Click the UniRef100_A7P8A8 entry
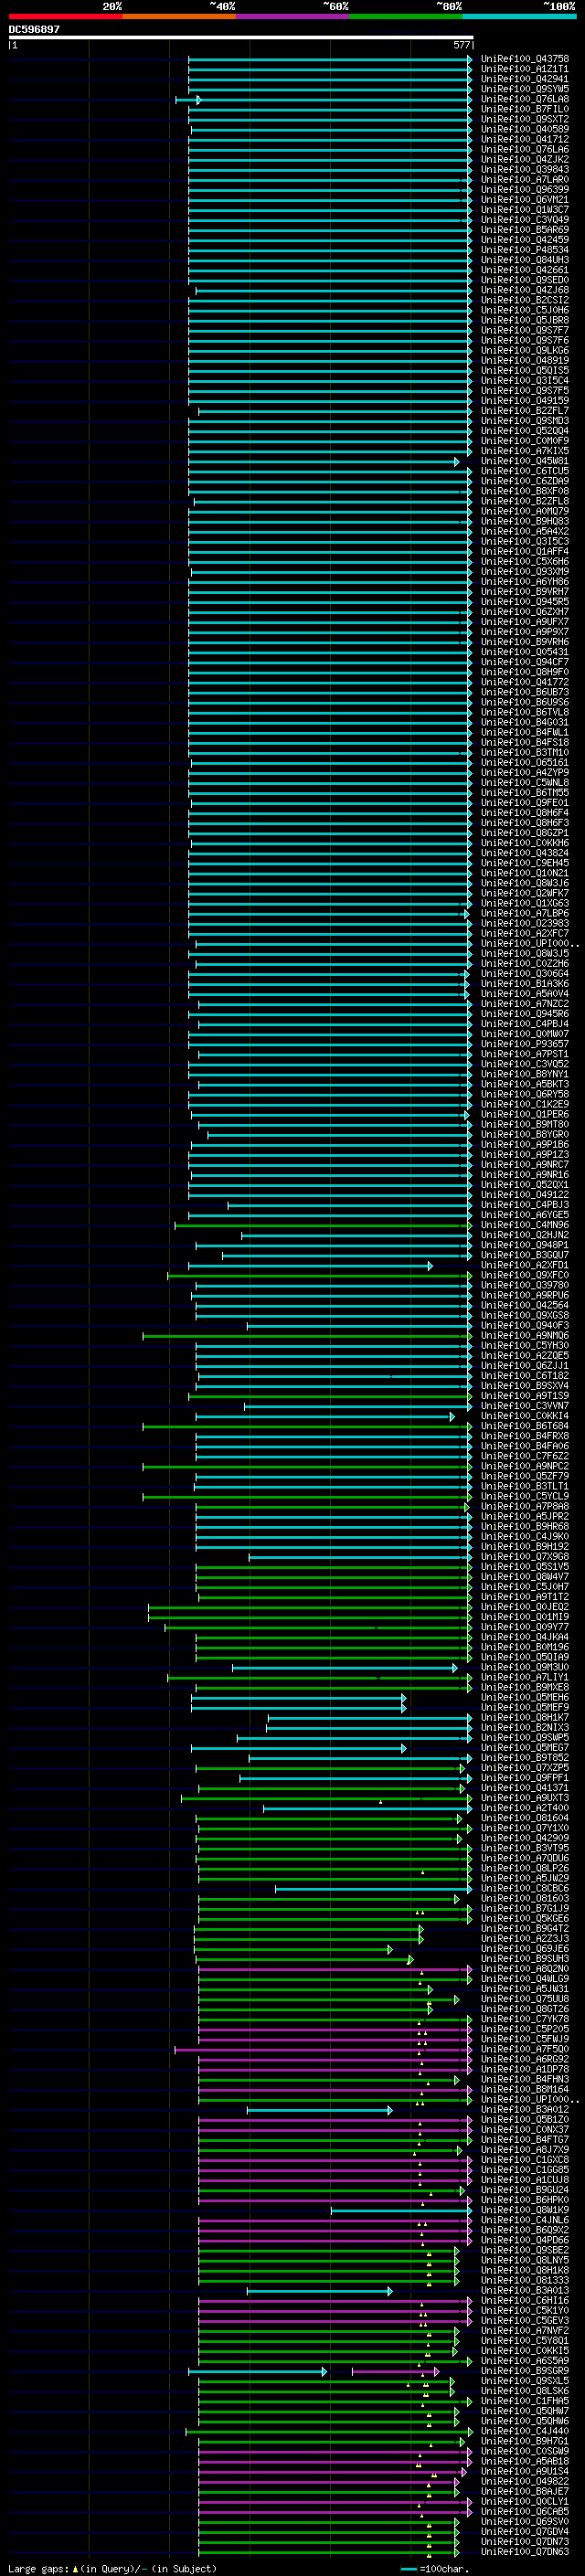 (x=525, y=1506)
